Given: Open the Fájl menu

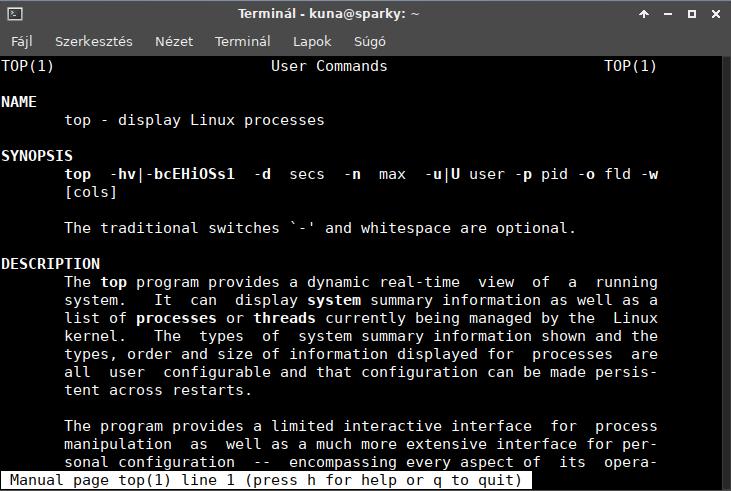Looking at the screenshot, I should [x=21, y=41].
